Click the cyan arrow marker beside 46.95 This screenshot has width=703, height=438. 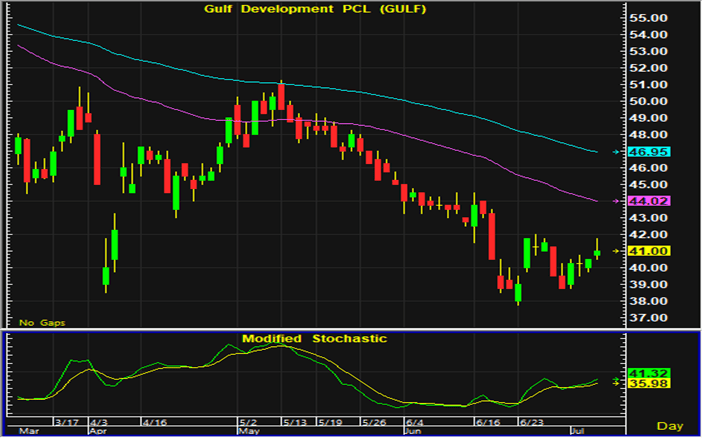coord(615,151)
